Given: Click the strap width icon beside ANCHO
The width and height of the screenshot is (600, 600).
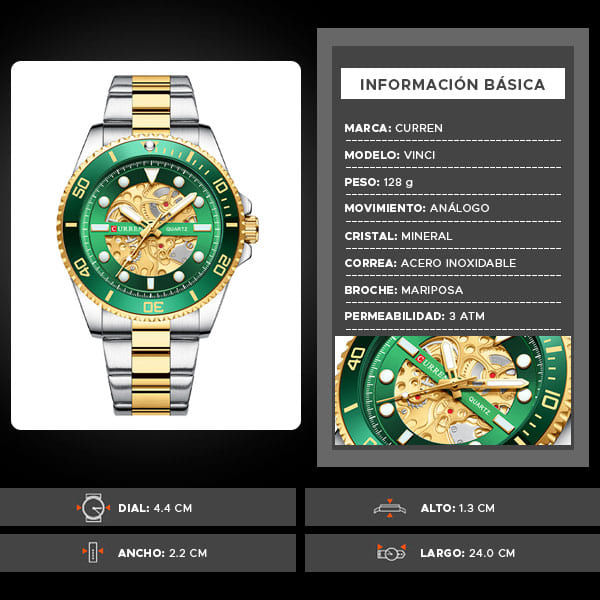Looking at the screenshot, I should click(93, 552).
